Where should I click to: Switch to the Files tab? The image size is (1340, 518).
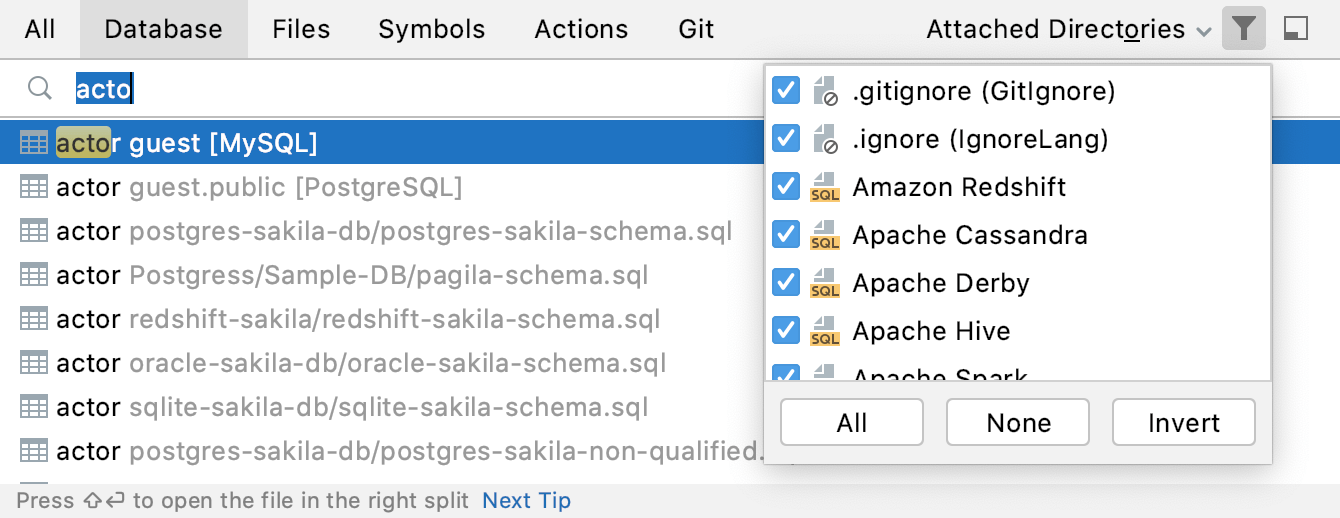301,29
